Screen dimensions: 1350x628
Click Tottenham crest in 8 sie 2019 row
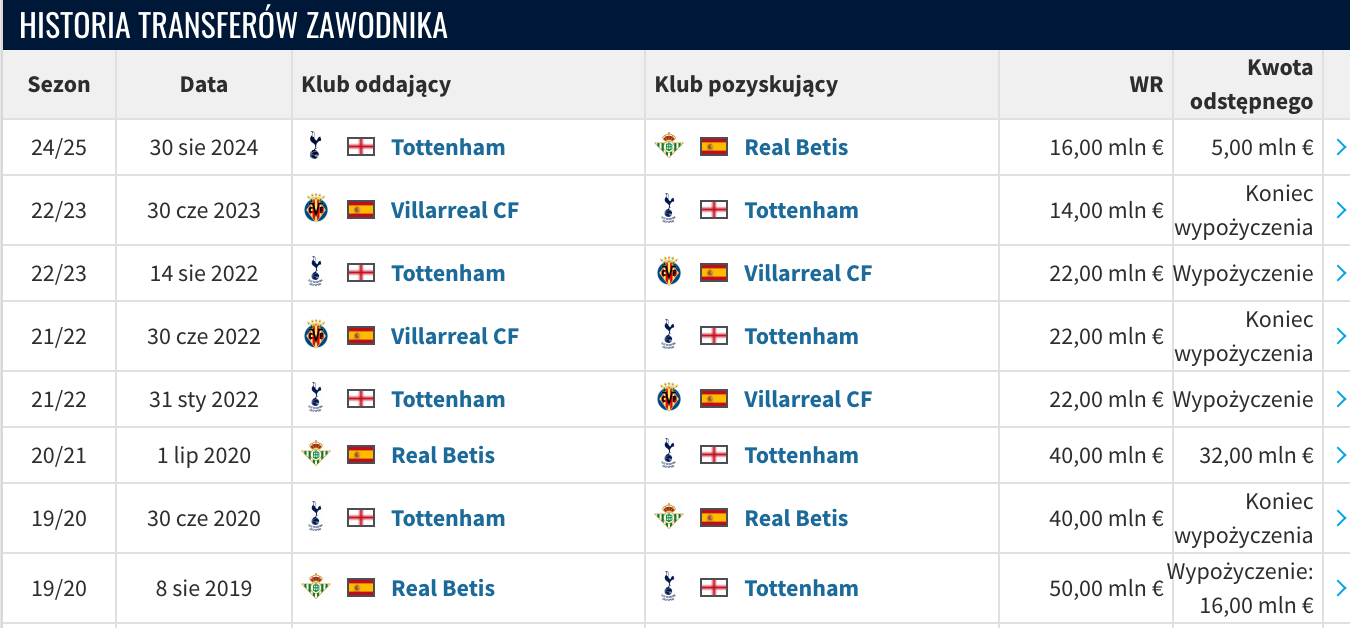669,588
